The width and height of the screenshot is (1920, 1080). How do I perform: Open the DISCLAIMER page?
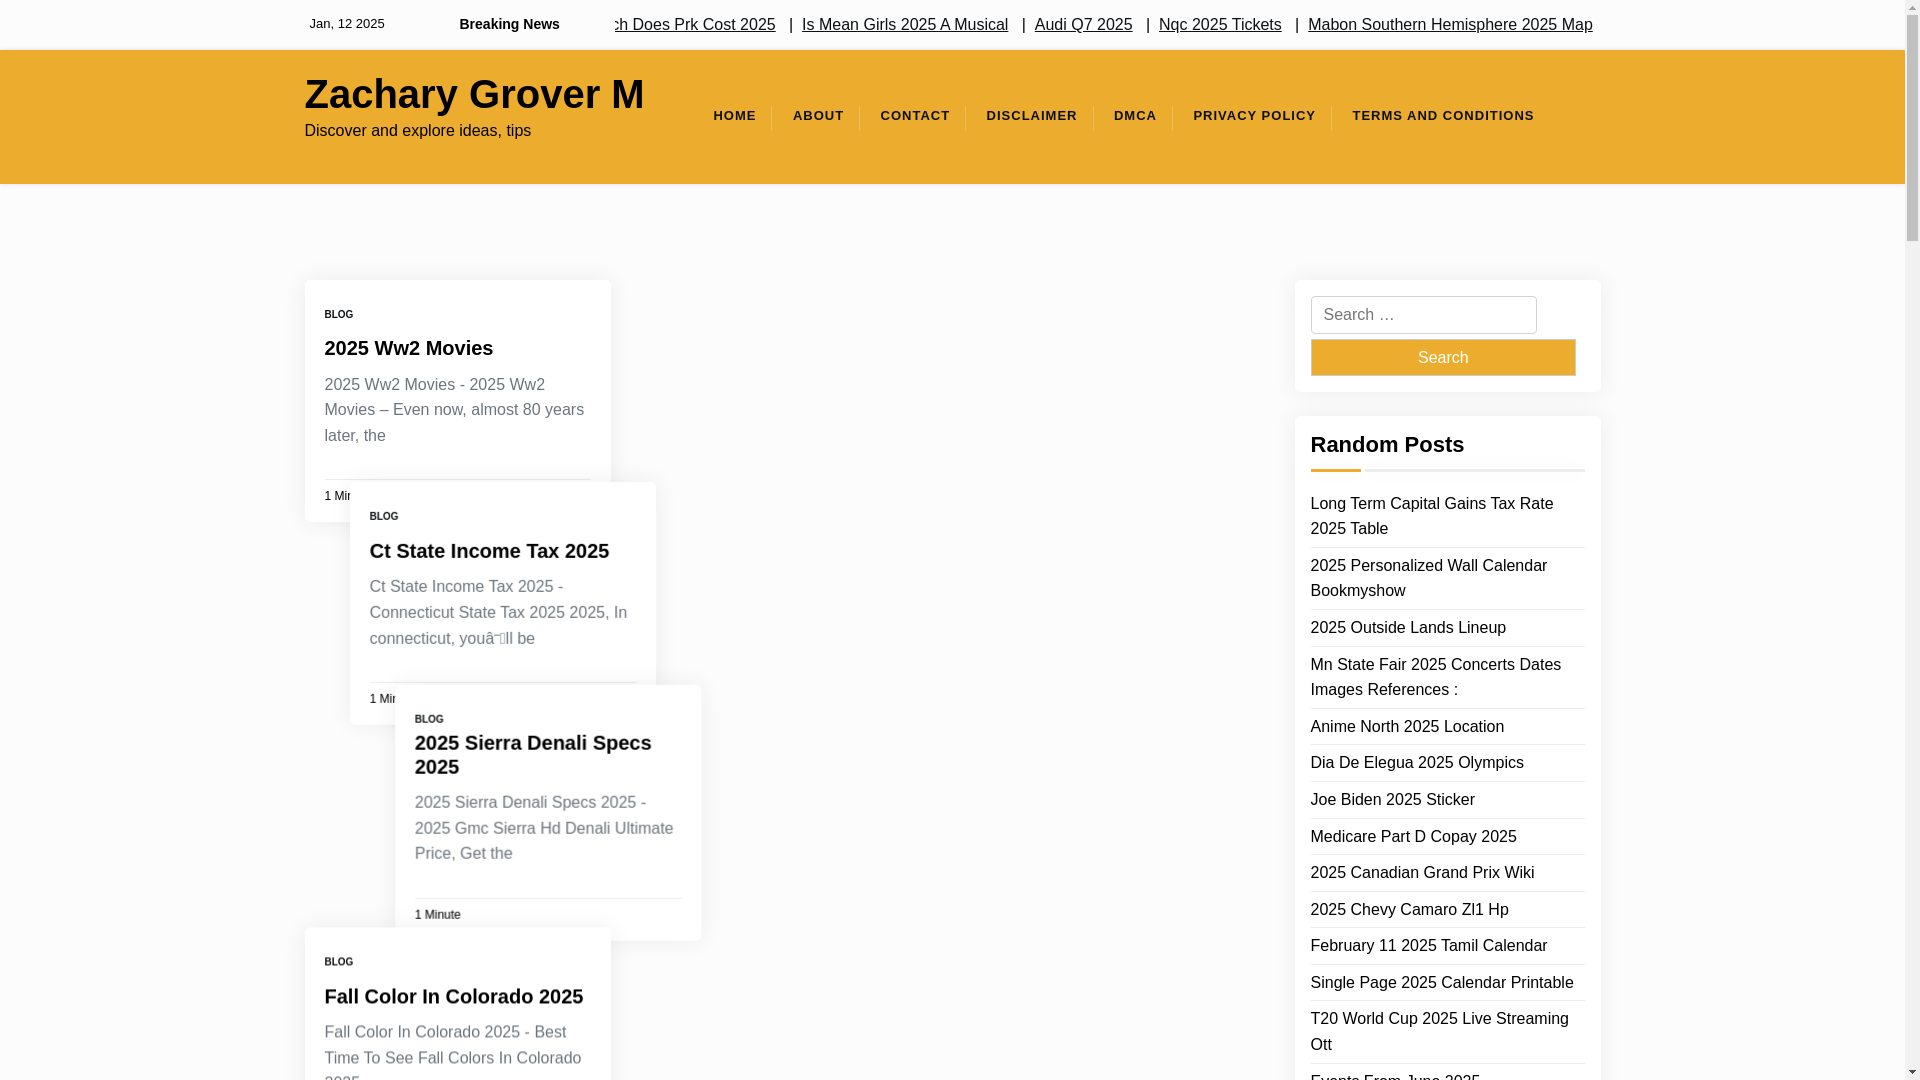pyautogui.click(x=1031, y=116)
